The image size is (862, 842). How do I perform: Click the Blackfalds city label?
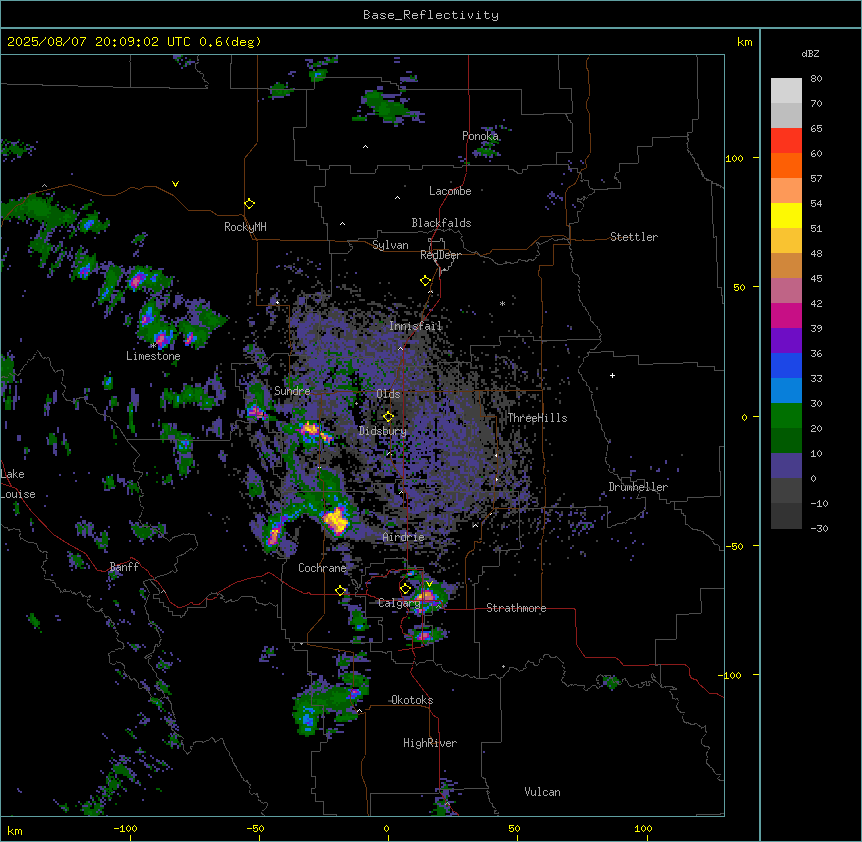(x=441, y=223)
